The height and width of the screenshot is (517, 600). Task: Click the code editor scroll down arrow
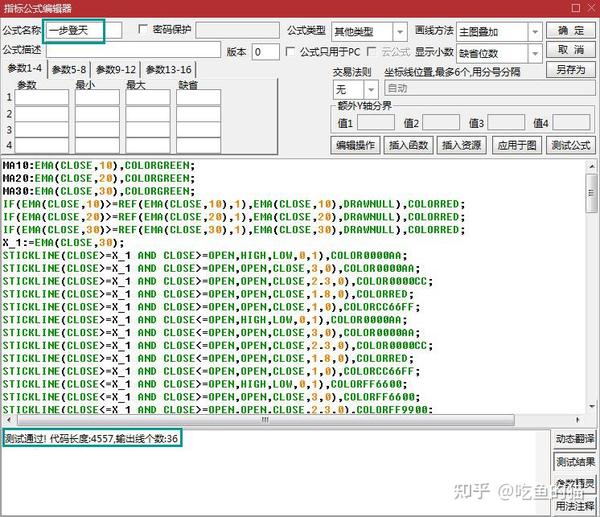coord(592,406)
